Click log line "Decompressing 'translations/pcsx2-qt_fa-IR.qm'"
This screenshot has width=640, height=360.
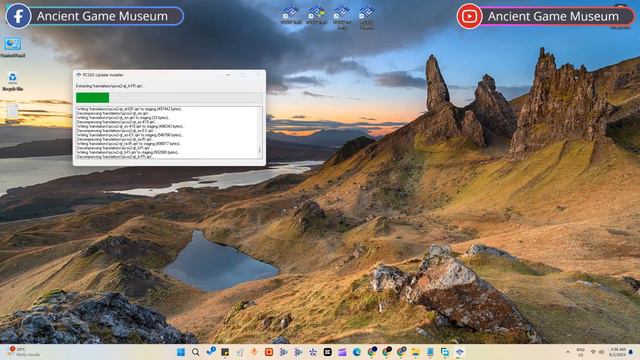(114, 139)
